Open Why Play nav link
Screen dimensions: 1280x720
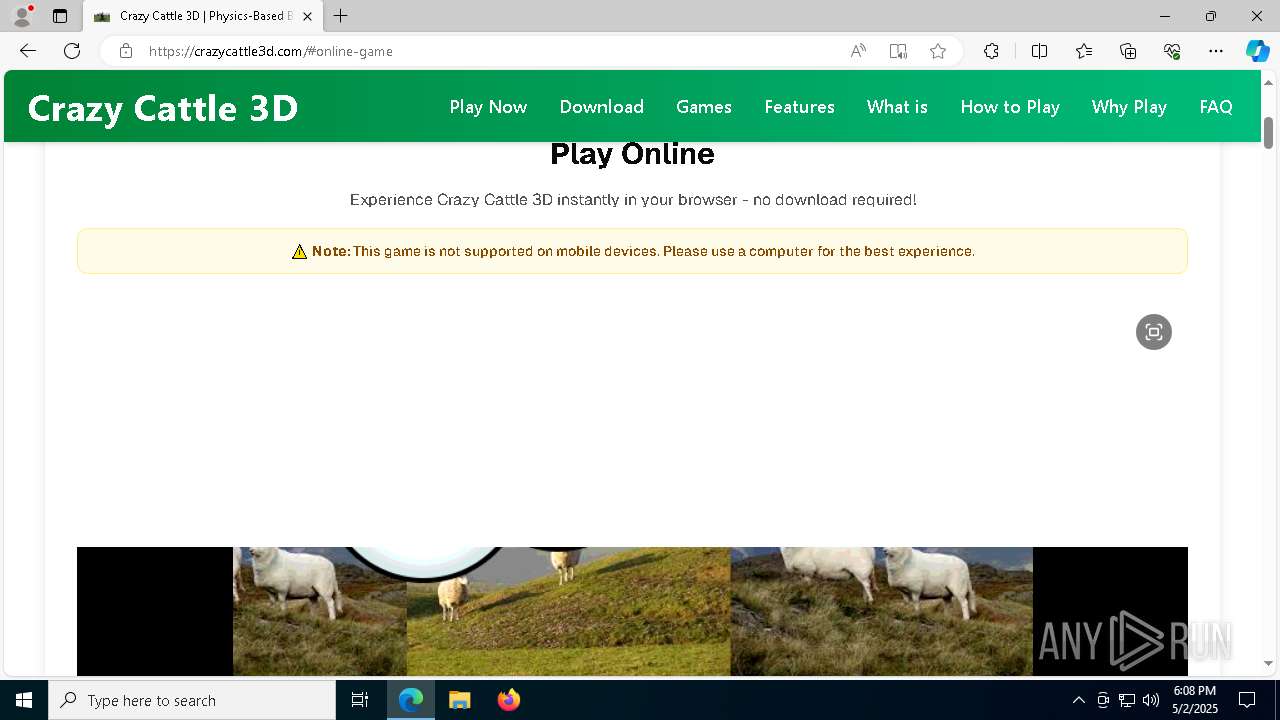coord(1129,107)
